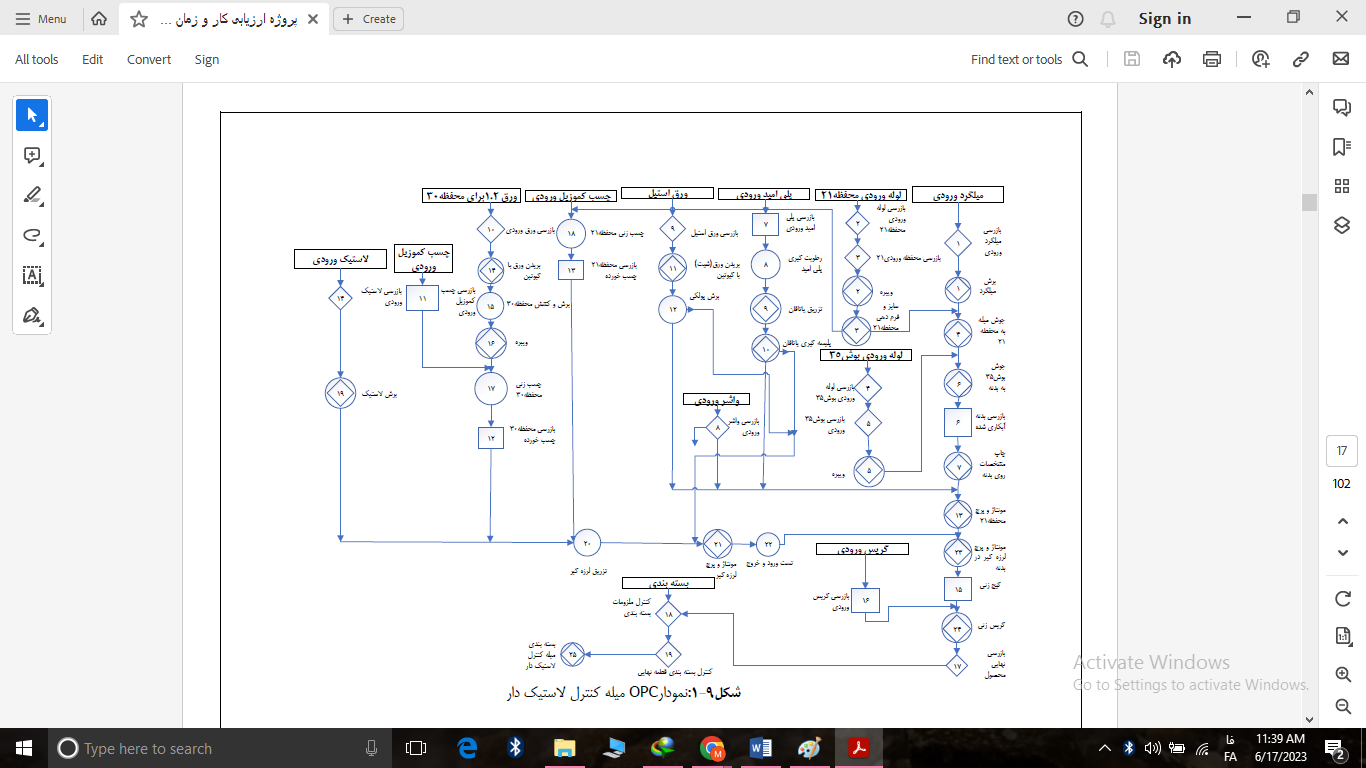Open the All tools tab
Screen dimensions: 1366x768
37,59
